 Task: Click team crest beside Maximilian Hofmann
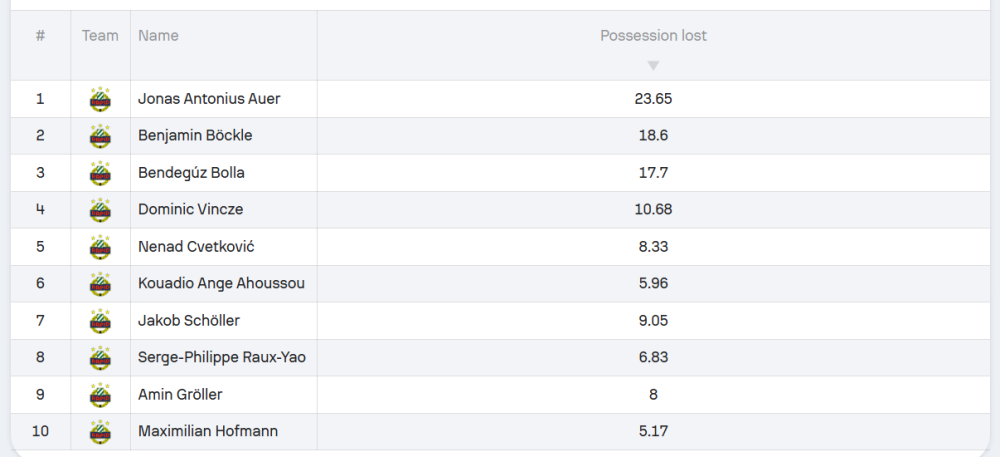click(x=100, y=432)
